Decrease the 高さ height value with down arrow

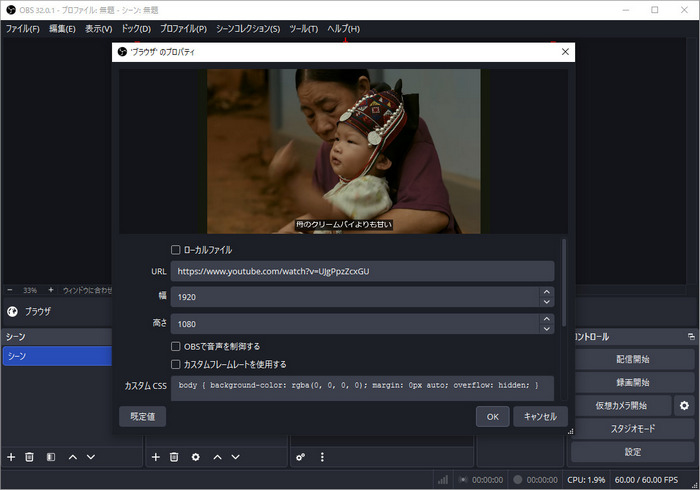click(546, 329)
